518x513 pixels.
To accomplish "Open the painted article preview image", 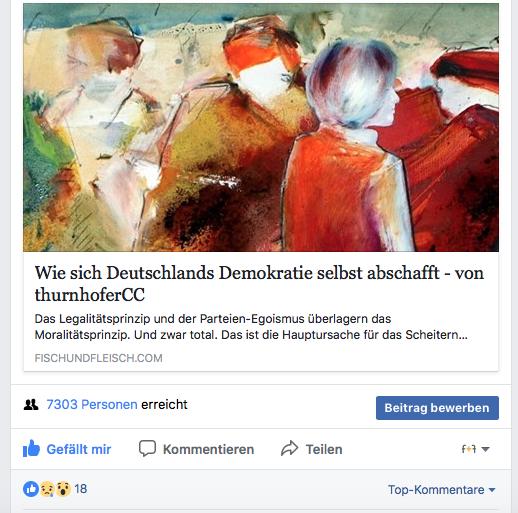I will pyautogui.click(x=261, y=127).
